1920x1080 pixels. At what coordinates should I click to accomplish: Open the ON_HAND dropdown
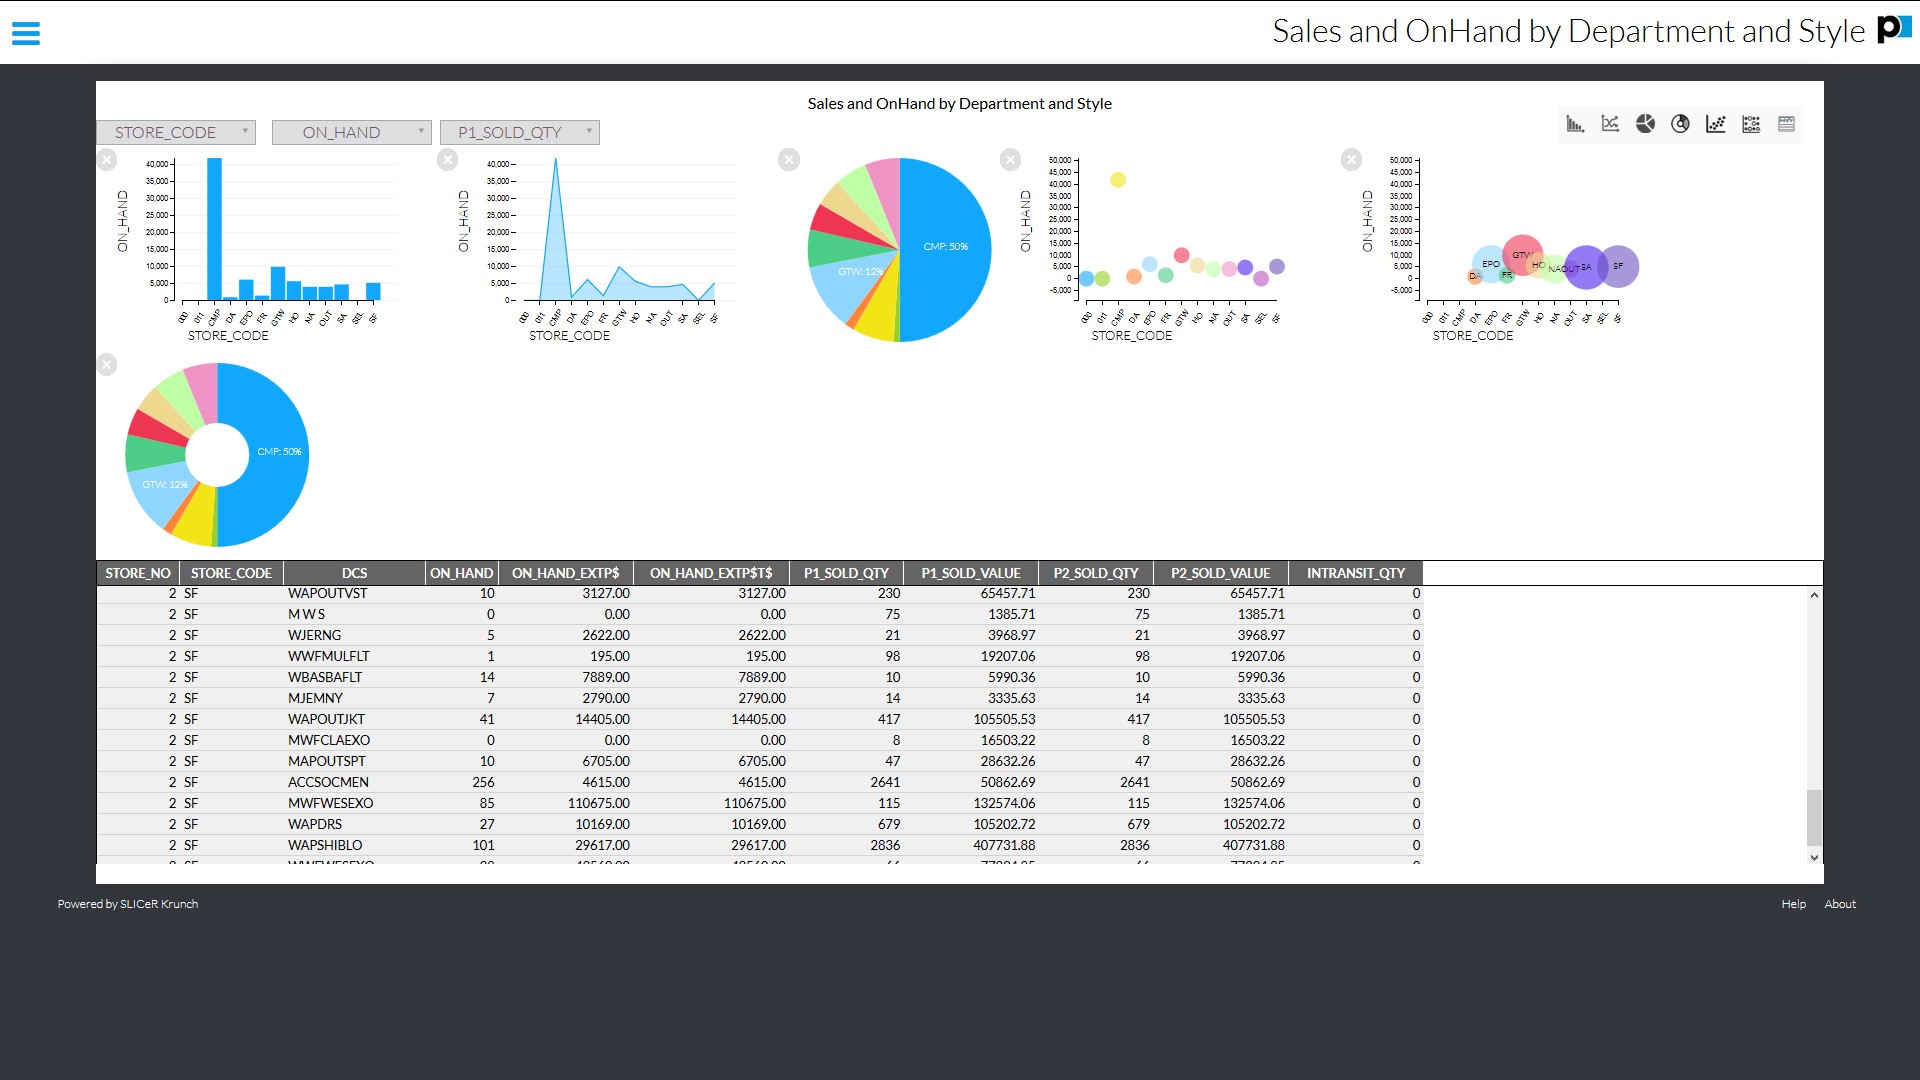point(351,132)
